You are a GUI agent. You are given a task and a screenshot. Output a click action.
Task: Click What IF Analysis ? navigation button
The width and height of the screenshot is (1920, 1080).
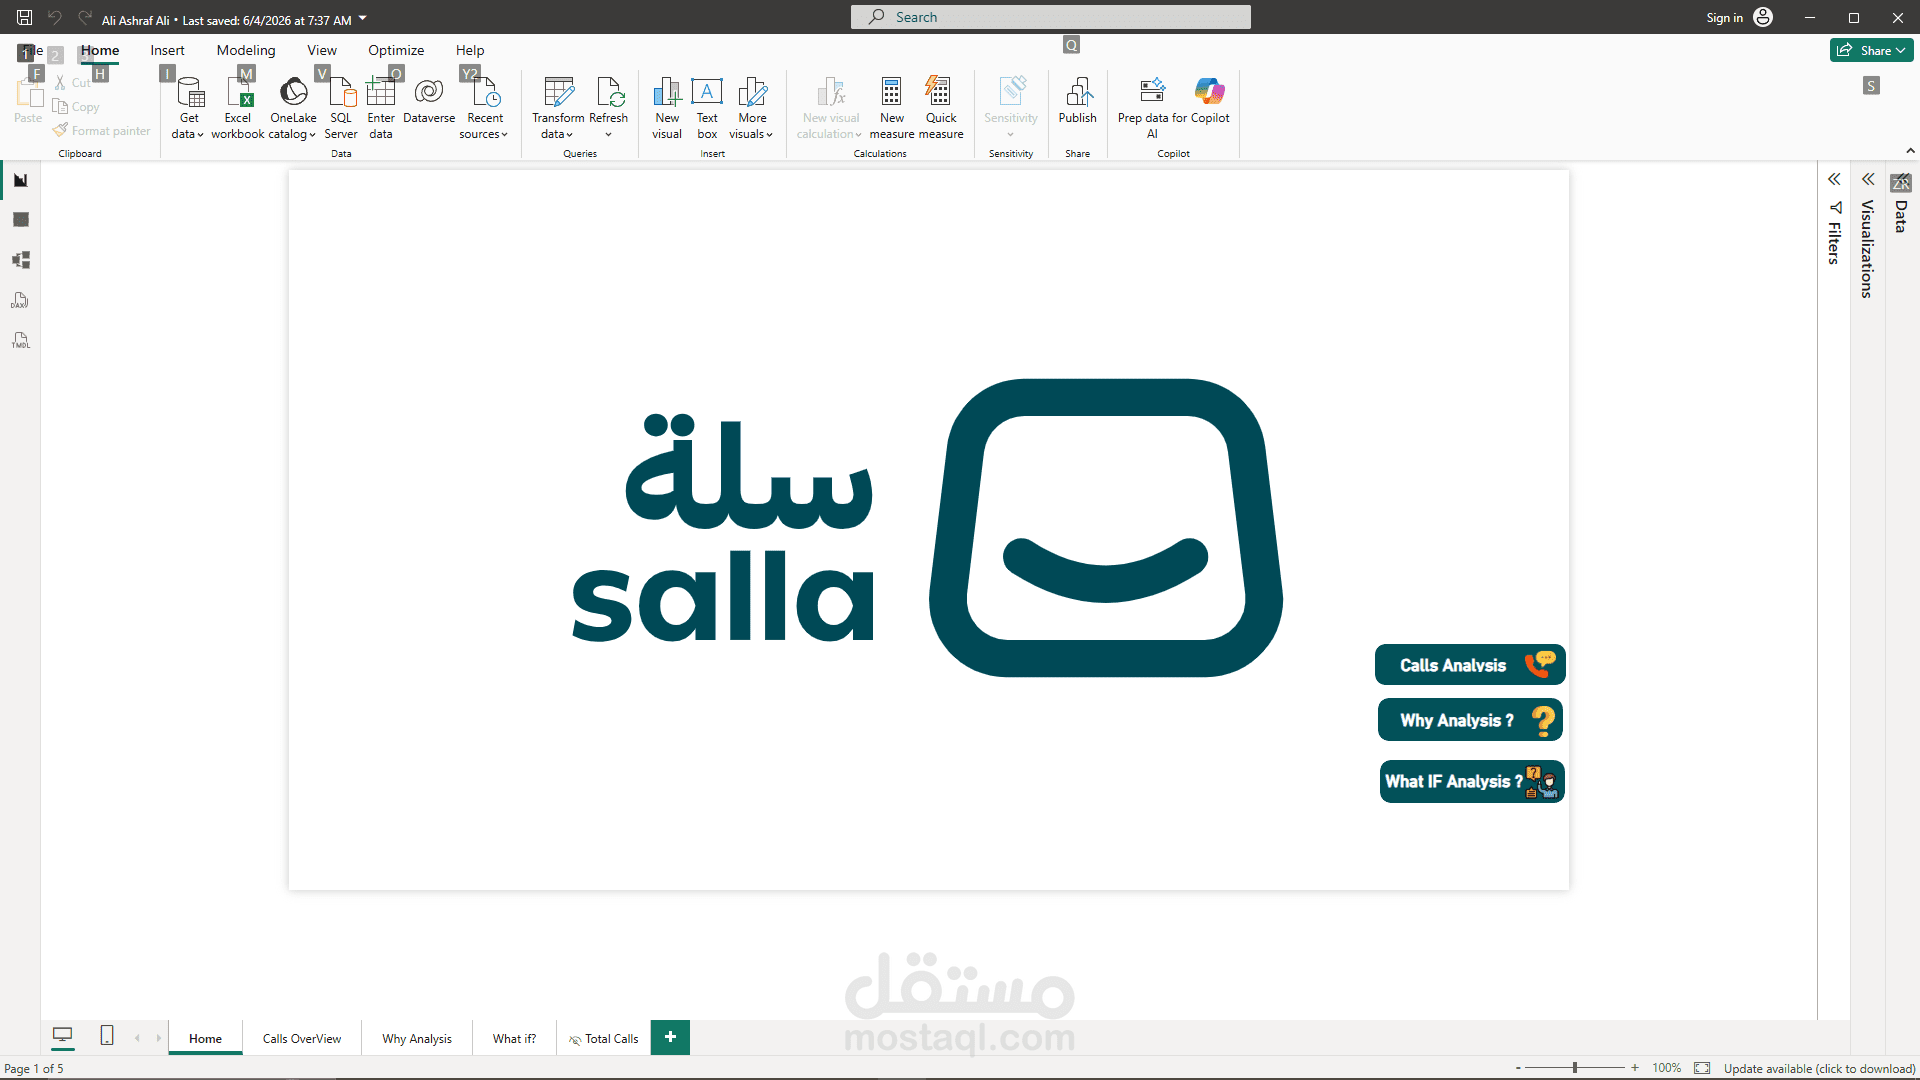[1472, 781]
